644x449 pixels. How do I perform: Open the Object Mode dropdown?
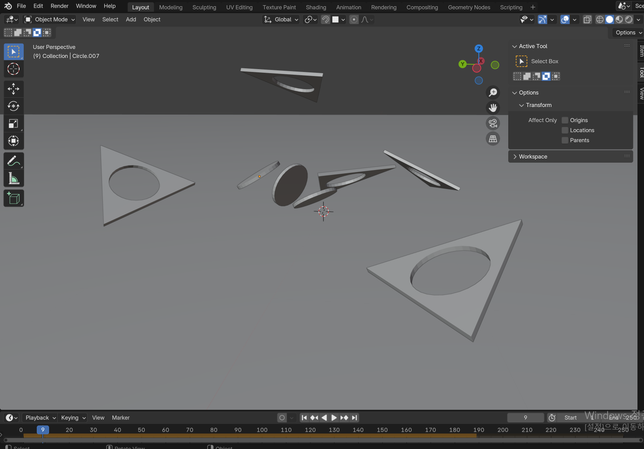(50, 19)
